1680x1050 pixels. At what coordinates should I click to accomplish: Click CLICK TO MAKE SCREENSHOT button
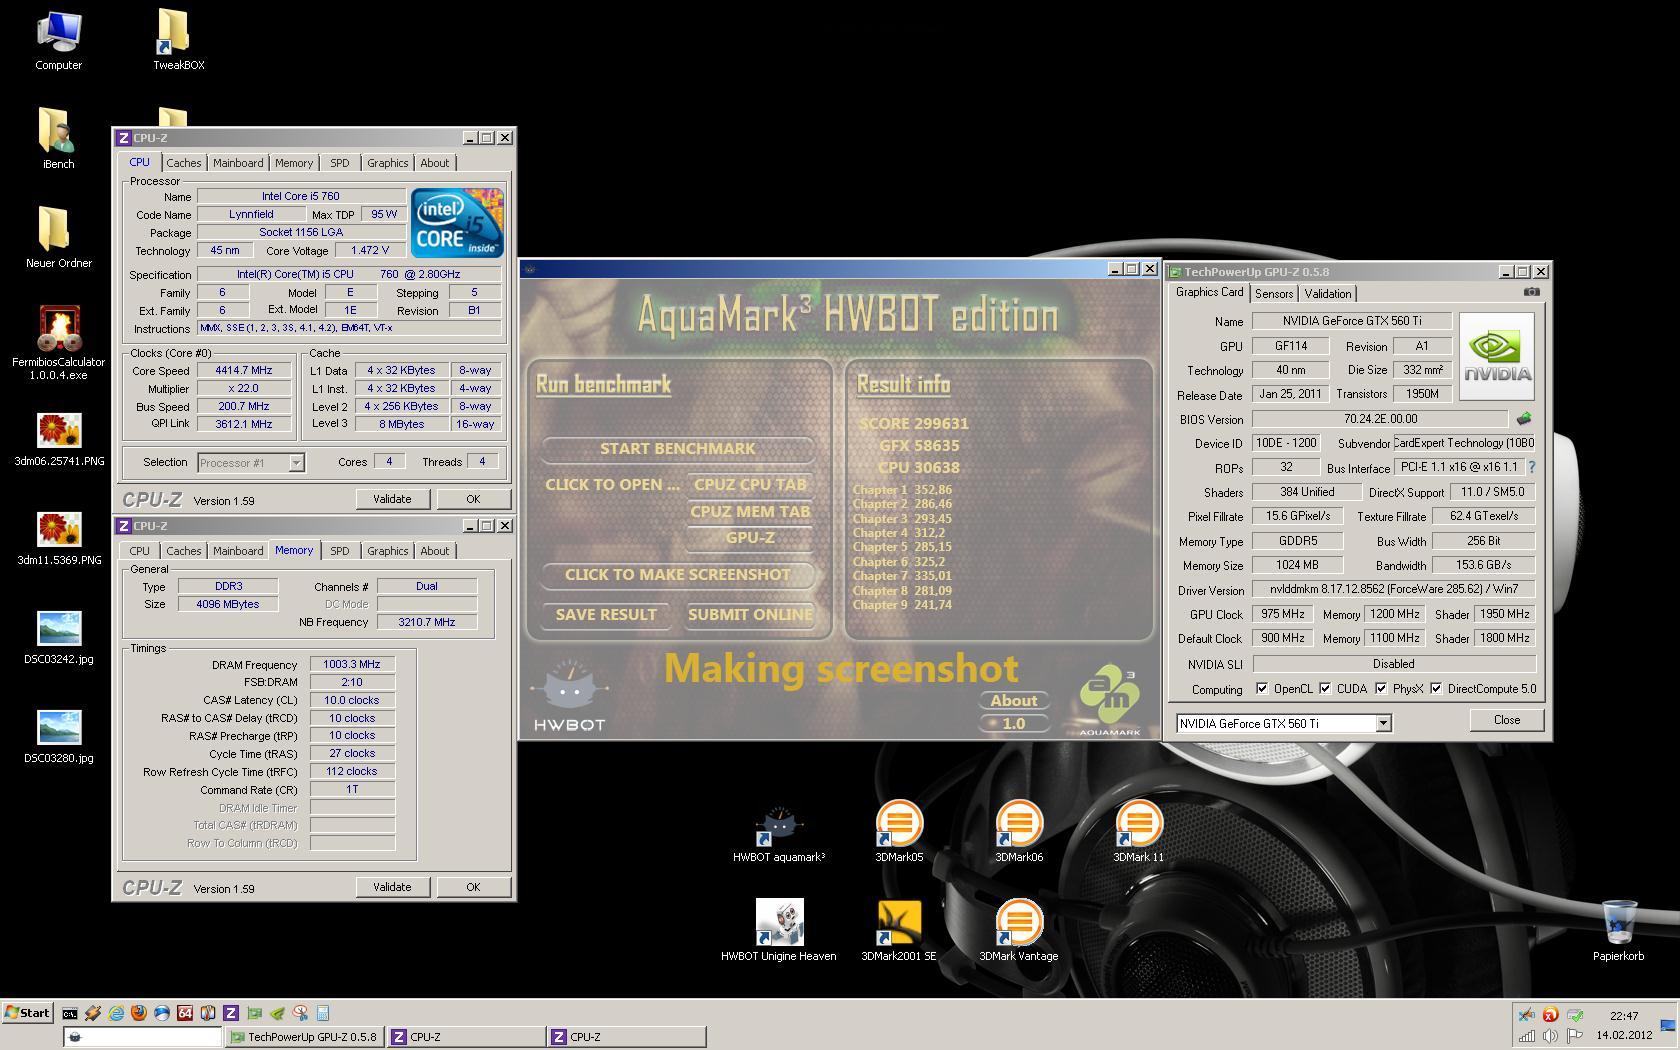click(x=678, y=575)
